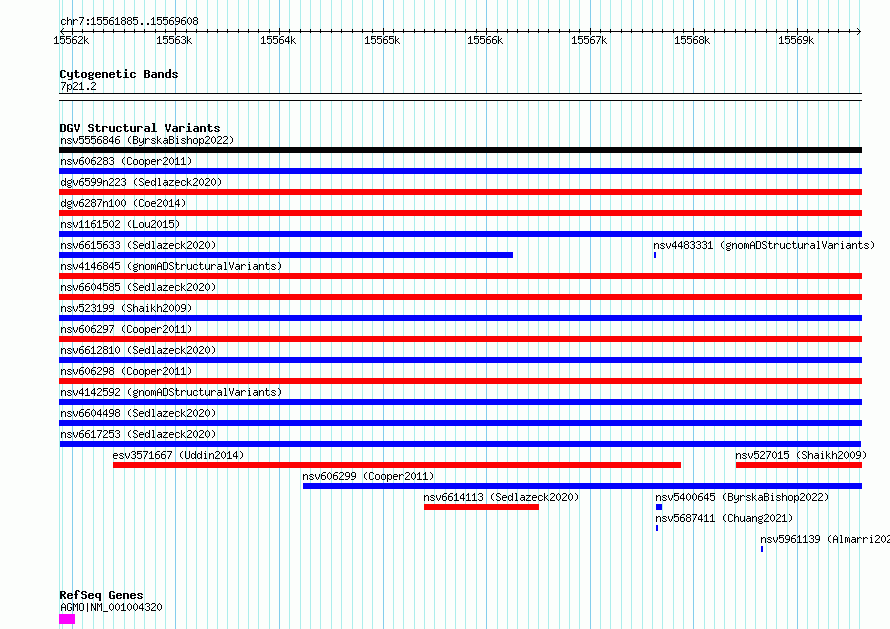Select the nsv5961139 Almarri variant marker
This screenshot has width=890, height=629.
pyautogui.click(x=762, y=549)
